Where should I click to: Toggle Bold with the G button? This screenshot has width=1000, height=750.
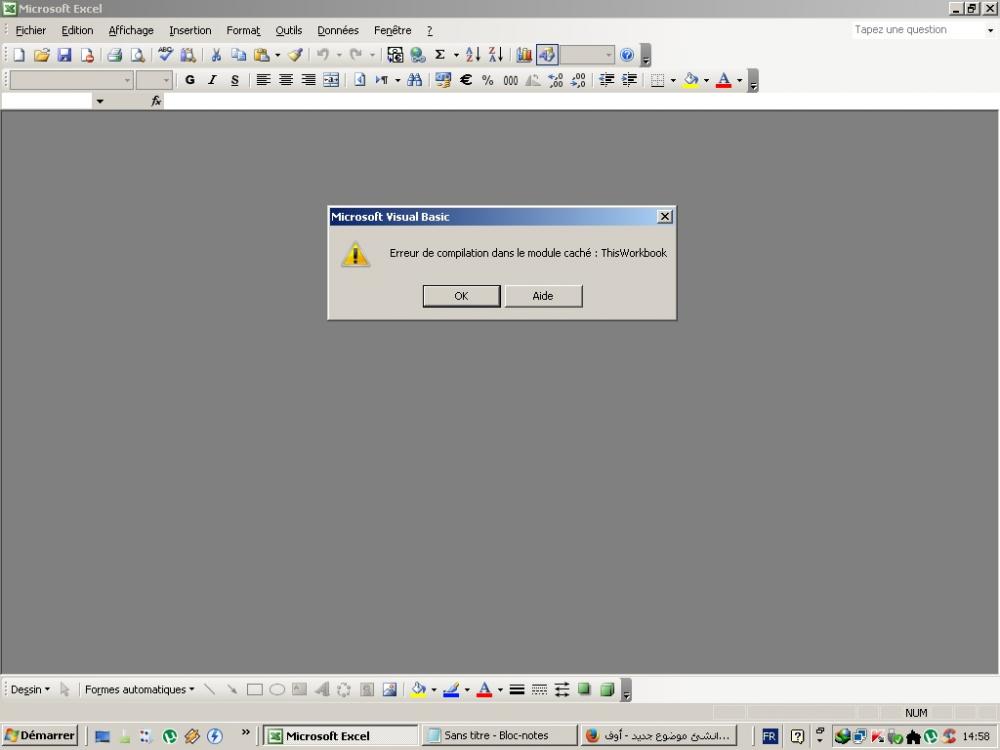(x=189, y=80)
